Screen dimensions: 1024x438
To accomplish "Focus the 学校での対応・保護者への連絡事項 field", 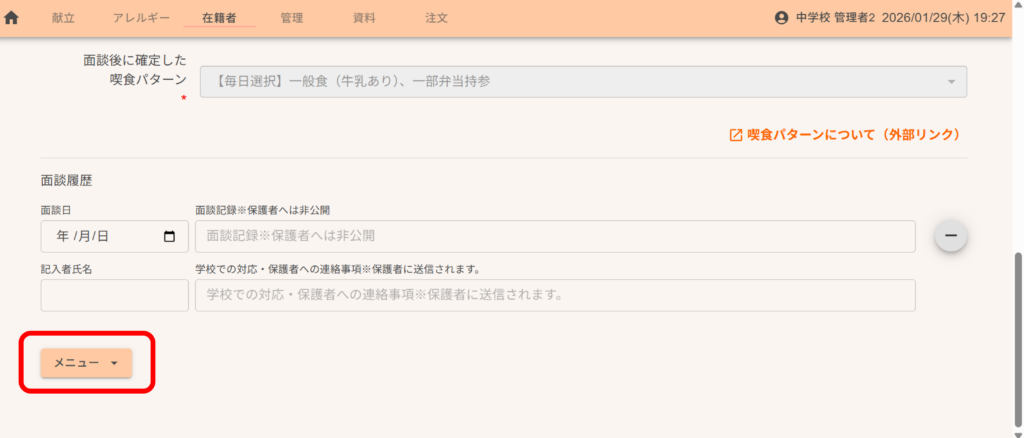I will coord(555,295).
